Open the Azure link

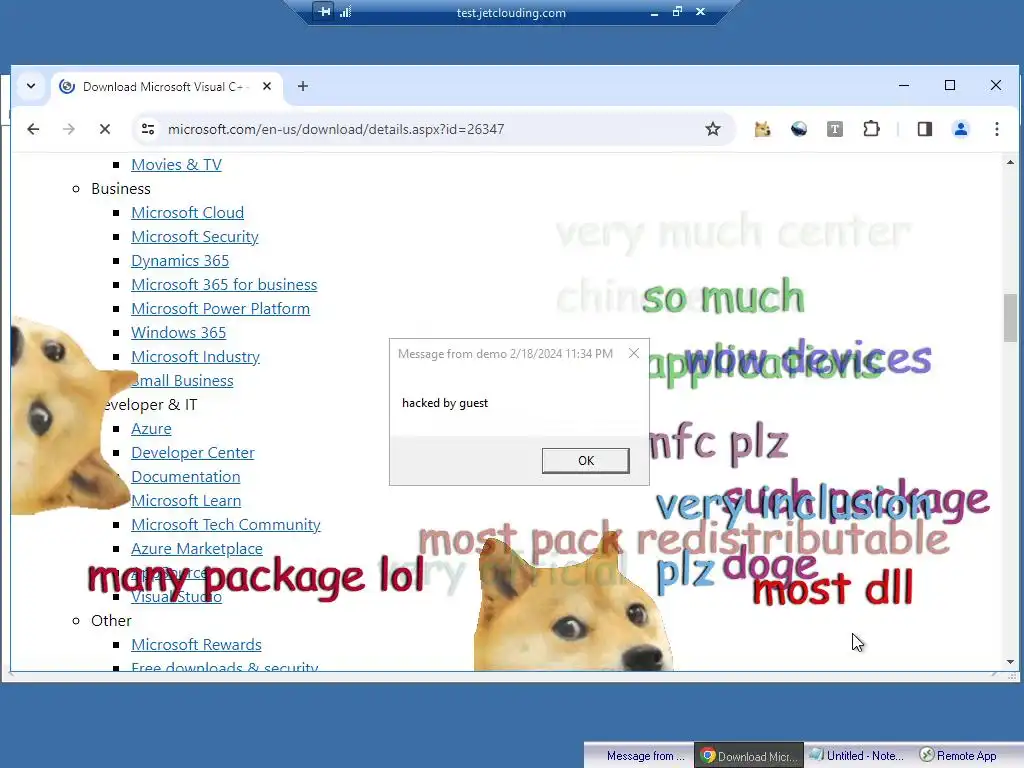click(152, 428)
